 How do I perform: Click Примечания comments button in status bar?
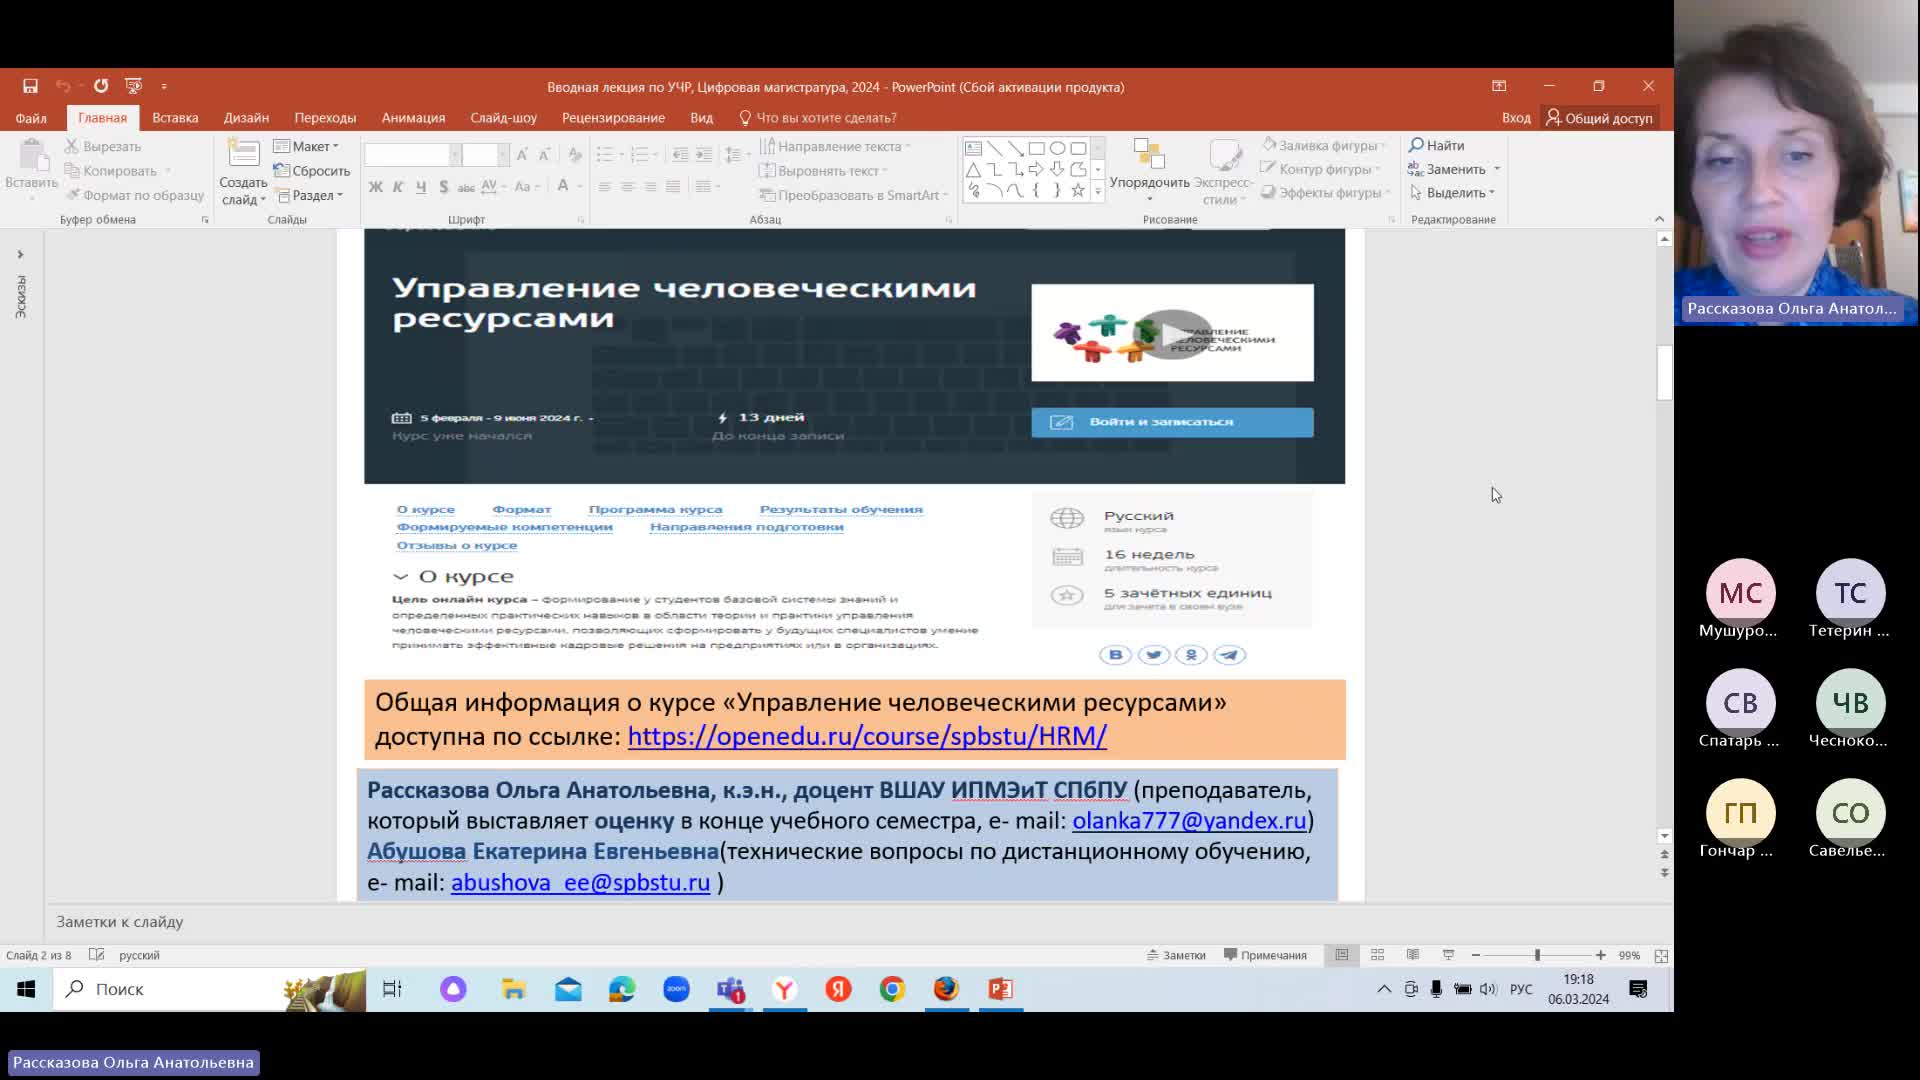[x=1265, y=955]
